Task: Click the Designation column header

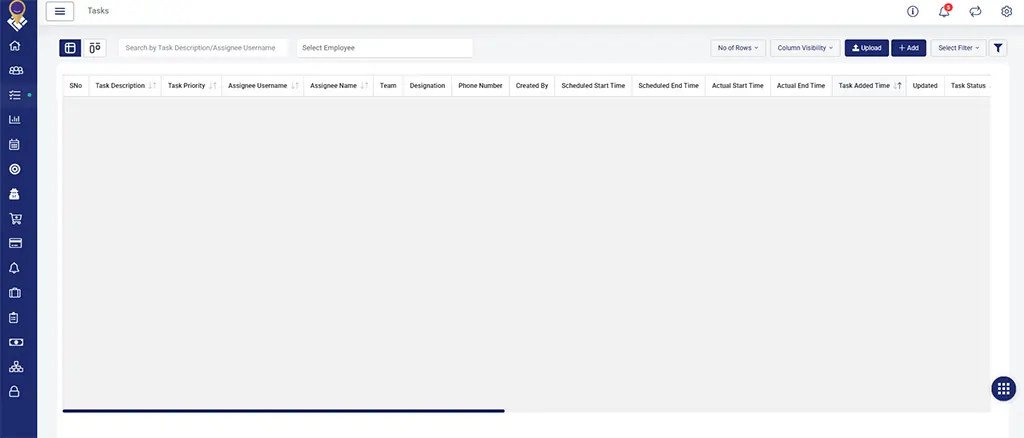Action: pos(427,86)
